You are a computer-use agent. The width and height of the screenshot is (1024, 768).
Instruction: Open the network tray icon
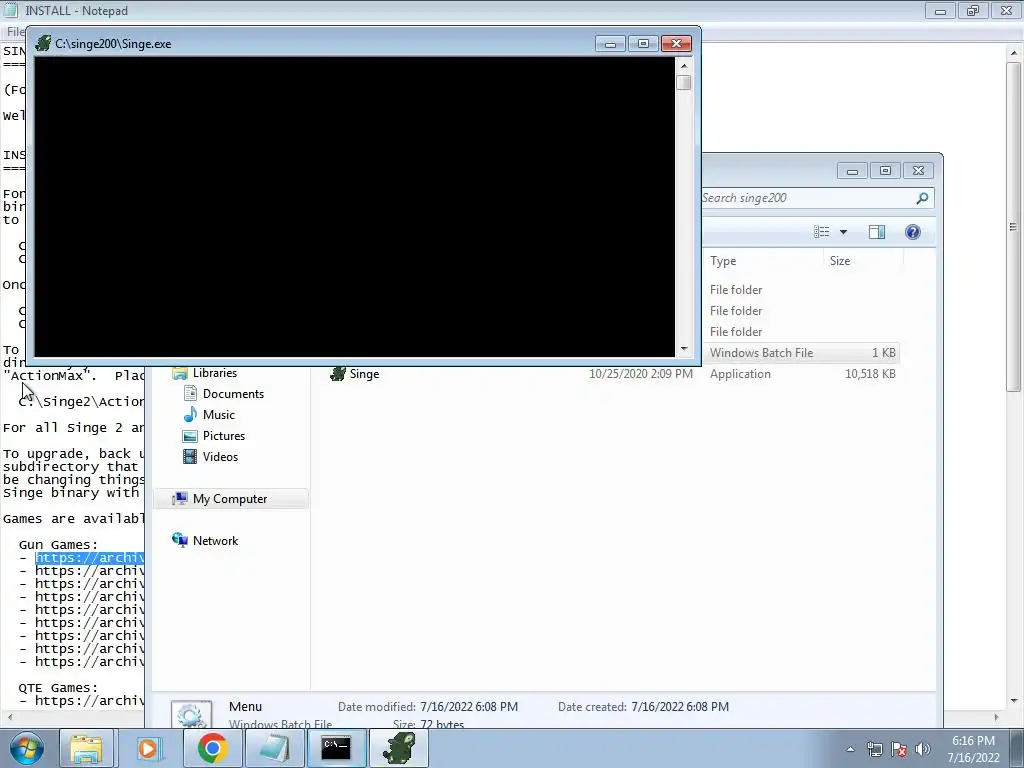pyautogui.click(x=874, y=749)
